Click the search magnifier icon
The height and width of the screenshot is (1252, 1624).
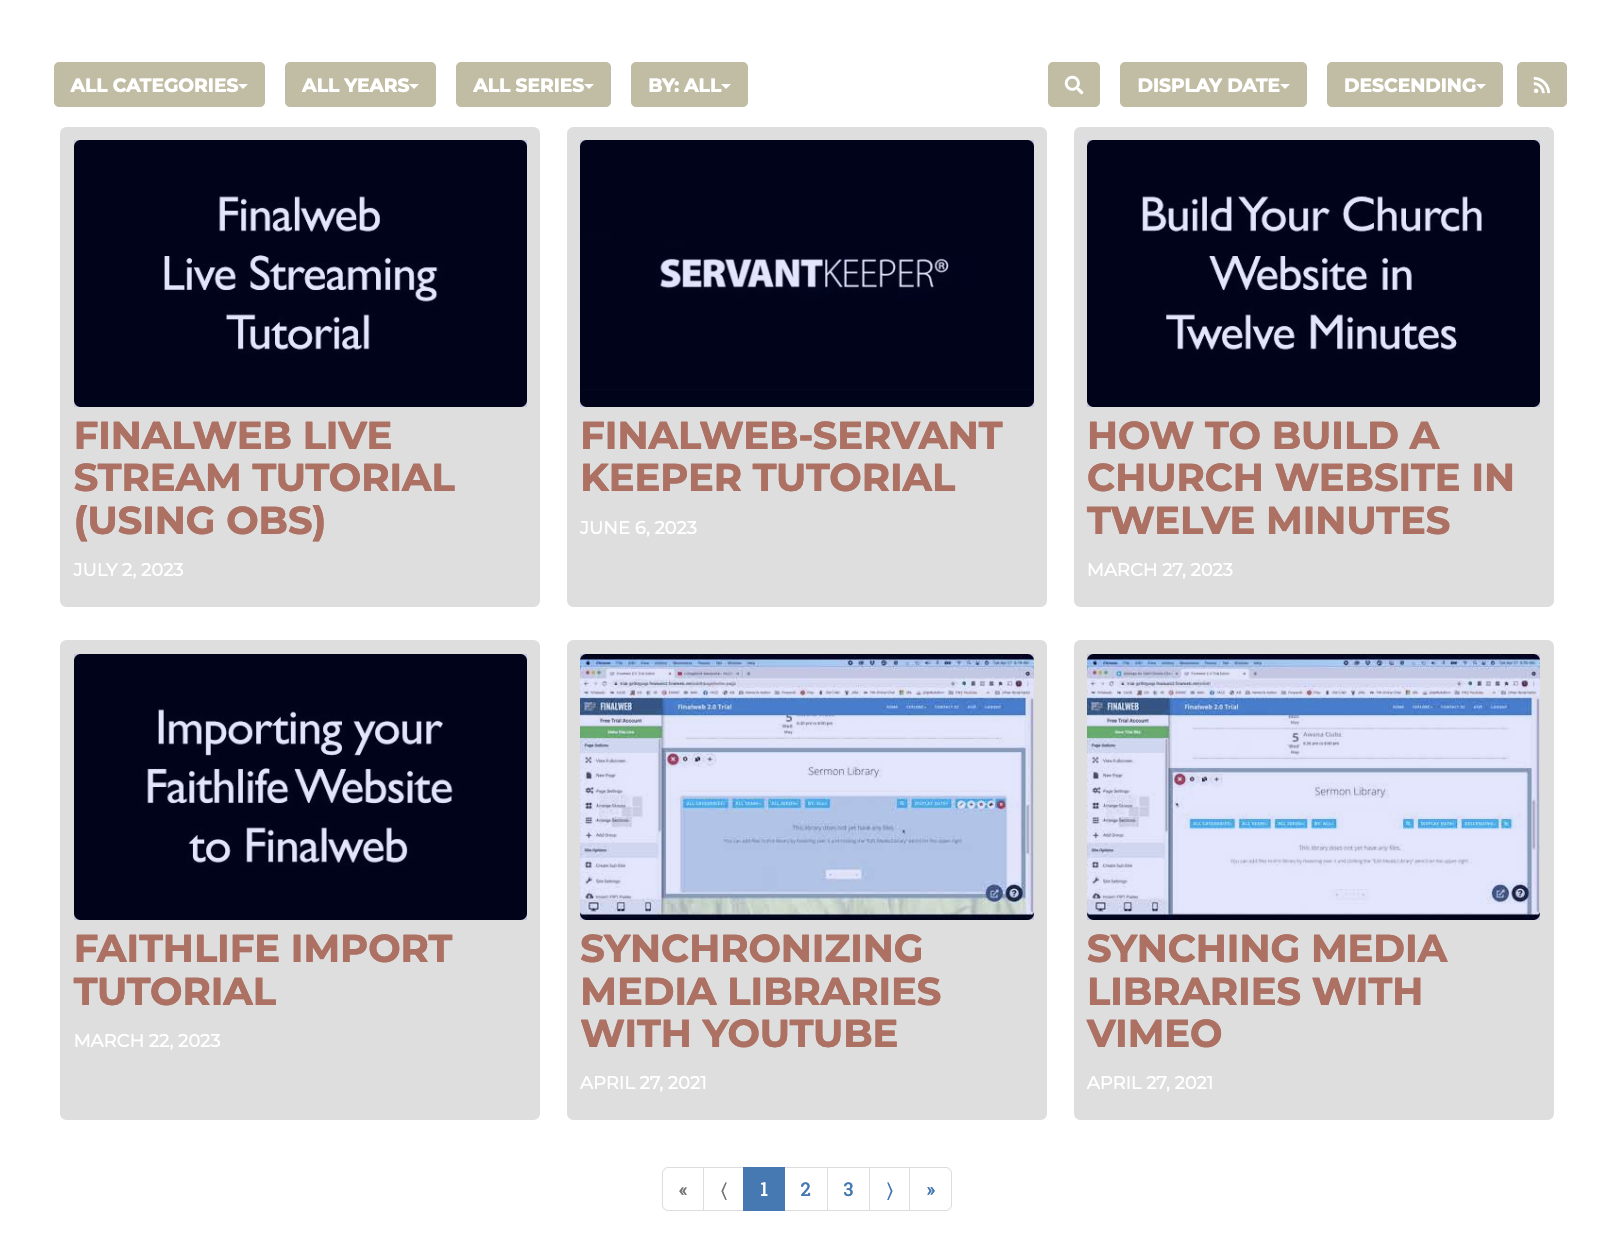click(1073, 85)
